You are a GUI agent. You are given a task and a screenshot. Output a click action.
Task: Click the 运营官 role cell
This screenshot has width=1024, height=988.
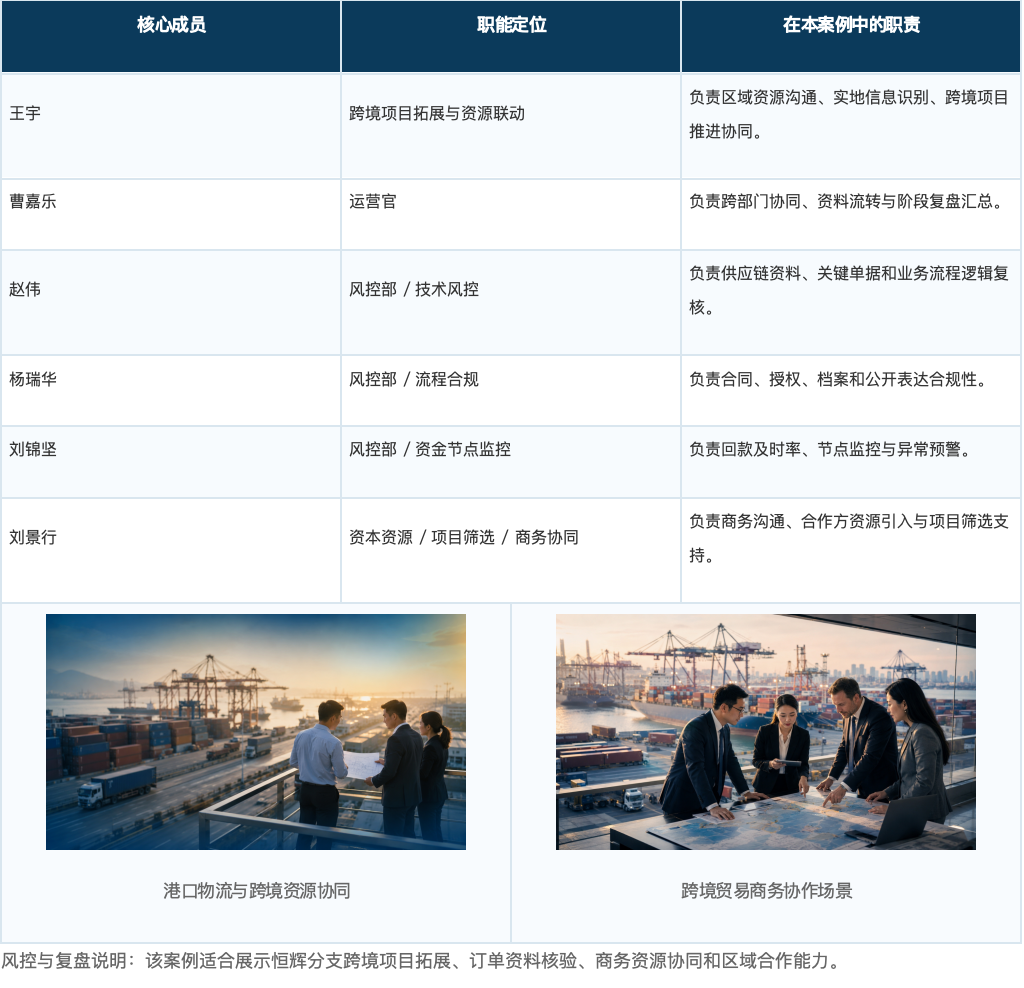pyautogui.click(x=511, y=214)
